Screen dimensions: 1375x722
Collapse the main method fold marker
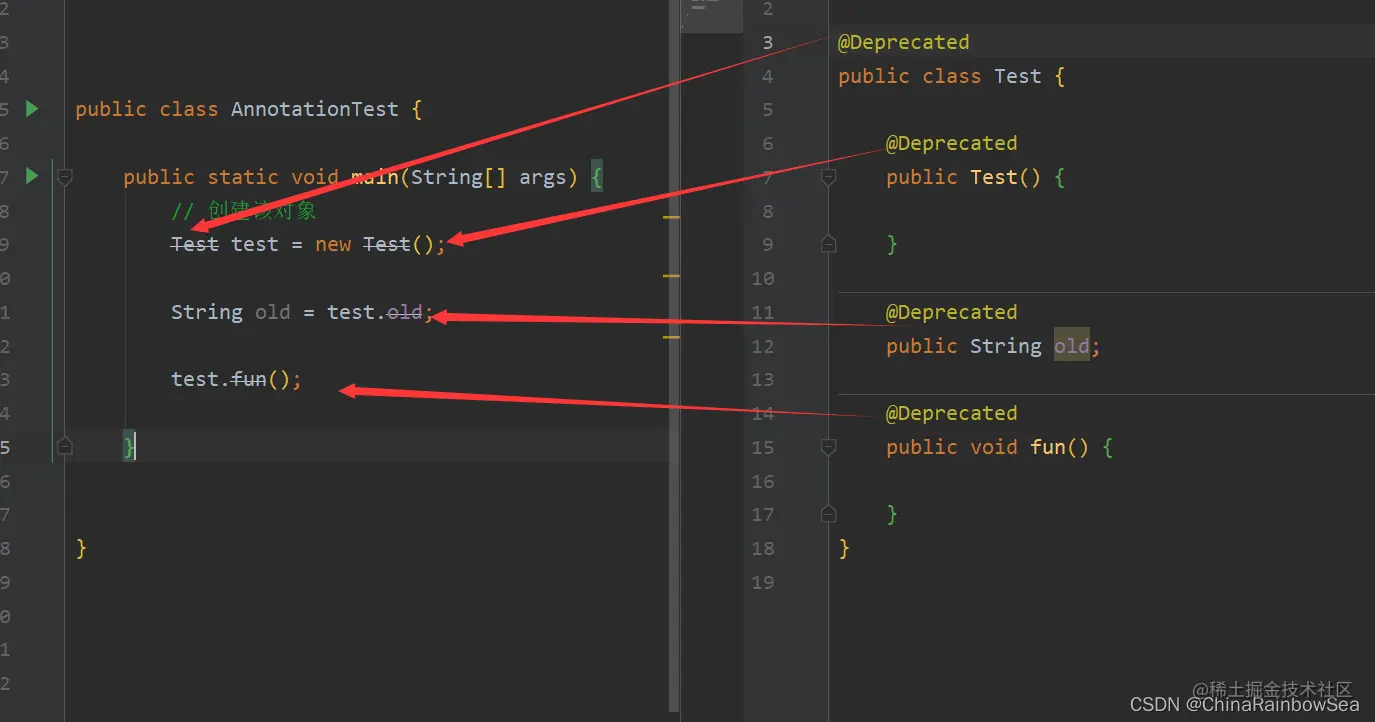click(65, 177)
